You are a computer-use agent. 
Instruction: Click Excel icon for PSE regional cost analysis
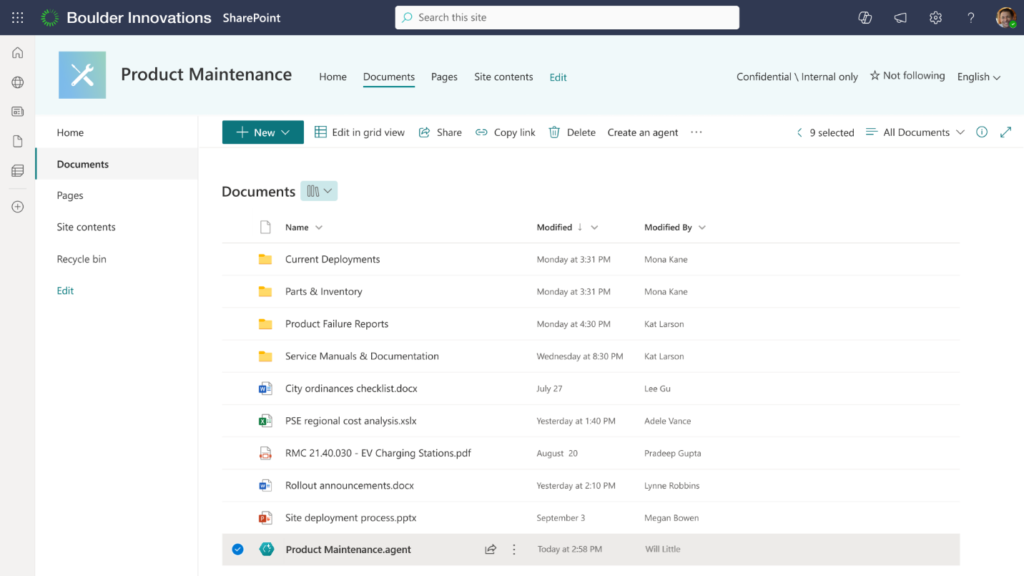click(265, 421)
